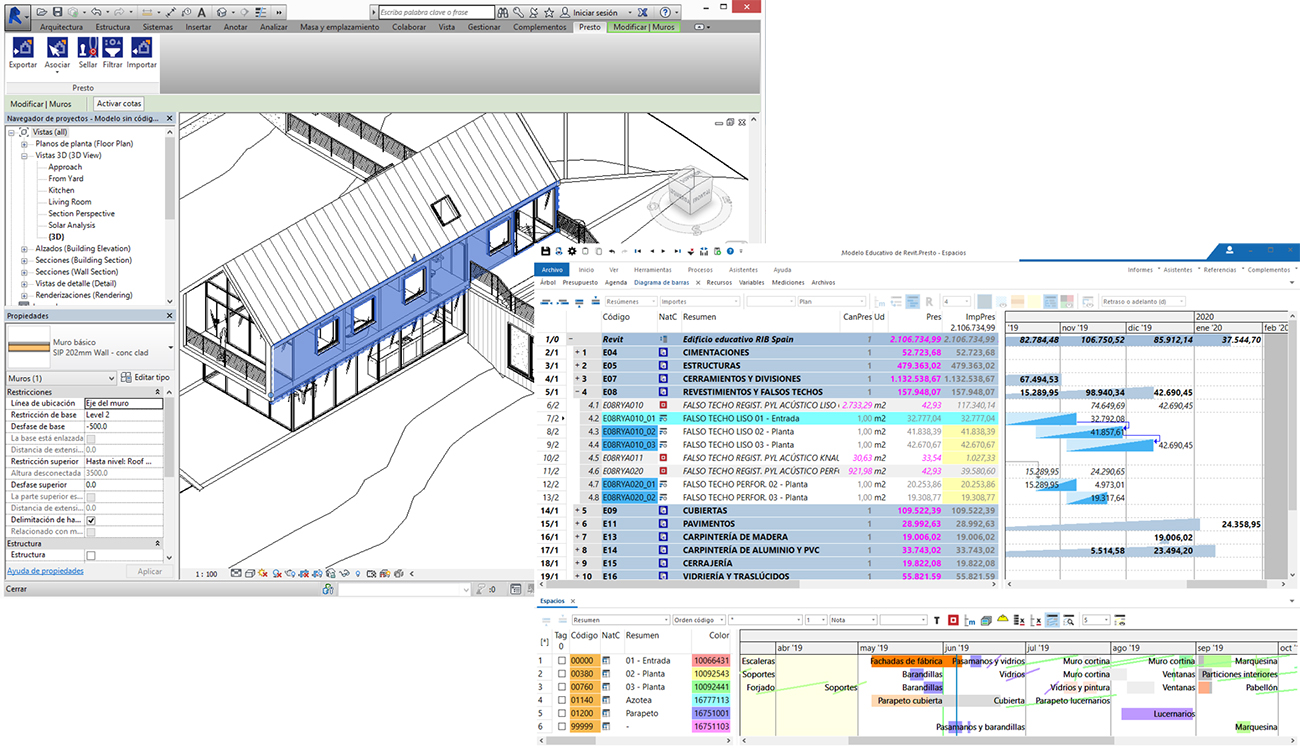Screen dimensions: 1300x748
Task: Open the Importes dropdown in Presto toolbar
Action: [700, 301]
